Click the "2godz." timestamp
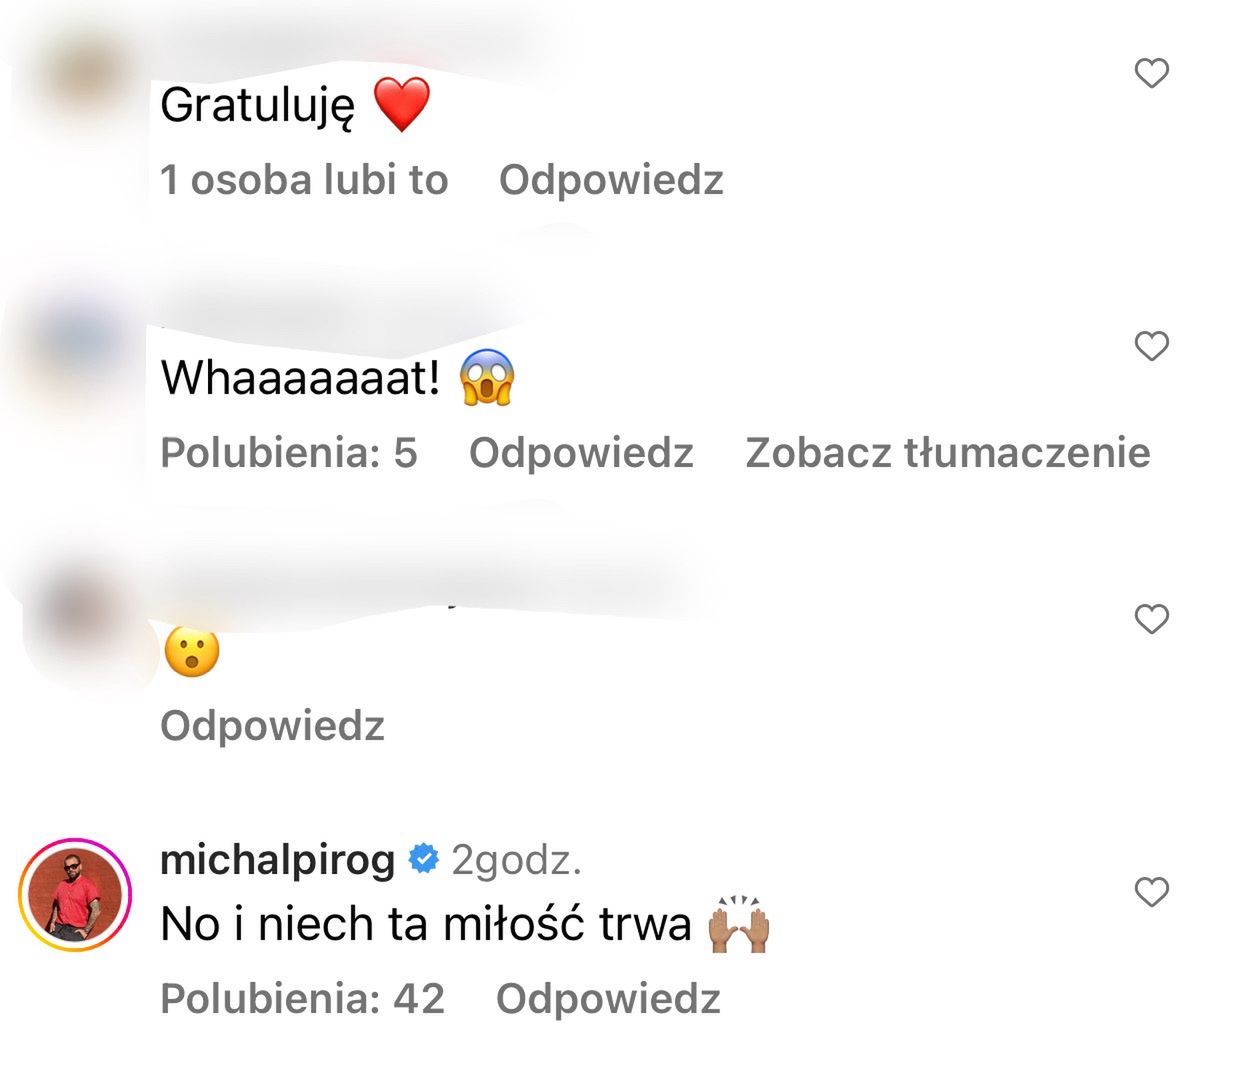The height and width of the screenshot is (1069, 1242). (x=516, y=860)
